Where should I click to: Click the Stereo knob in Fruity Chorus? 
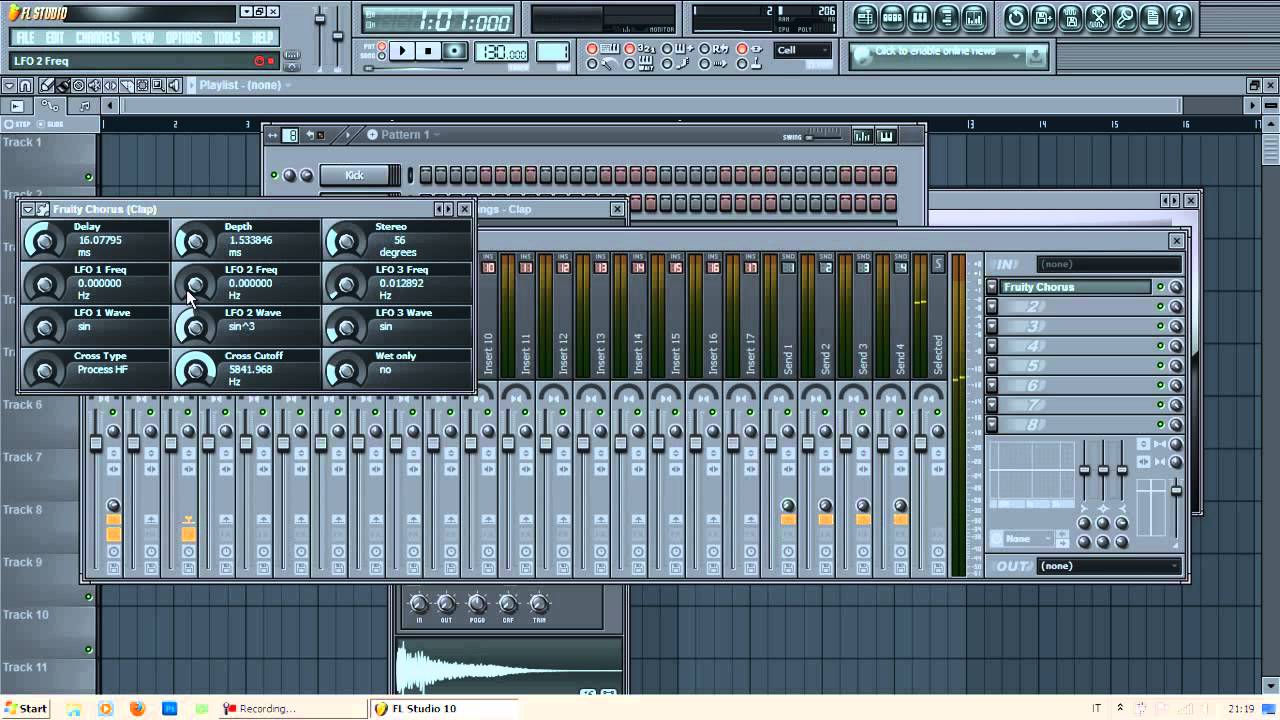346,240
